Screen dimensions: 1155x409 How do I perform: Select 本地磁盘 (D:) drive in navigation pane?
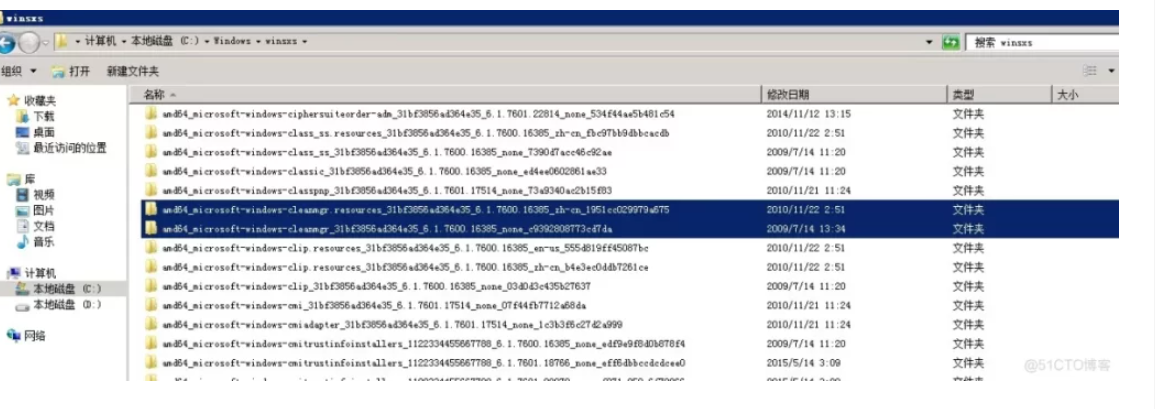pos(66,304)
